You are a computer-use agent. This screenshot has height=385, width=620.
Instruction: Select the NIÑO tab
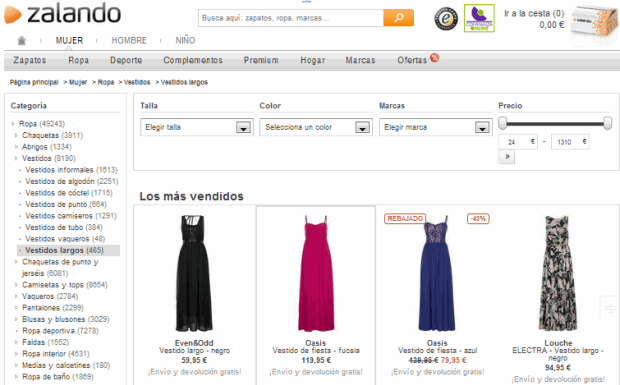coord(185,40)
